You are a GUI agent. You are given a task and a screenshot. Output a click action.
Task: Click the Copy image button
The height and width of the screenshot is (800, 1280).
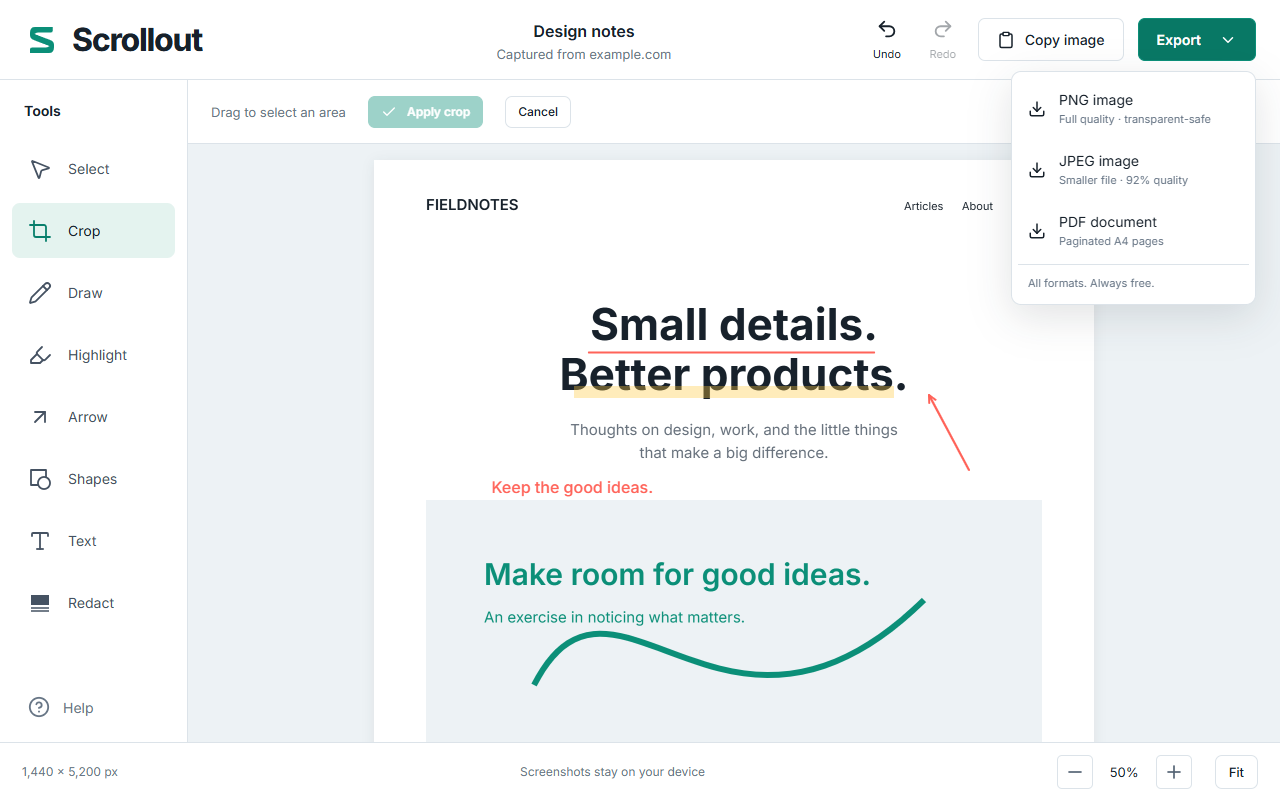(x=1051, y=40)
